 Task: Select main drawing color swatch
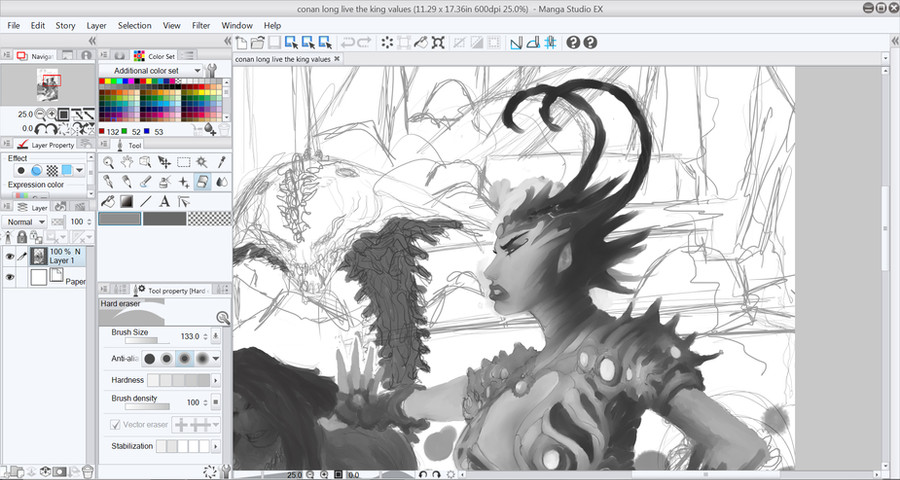click(119, 218)
